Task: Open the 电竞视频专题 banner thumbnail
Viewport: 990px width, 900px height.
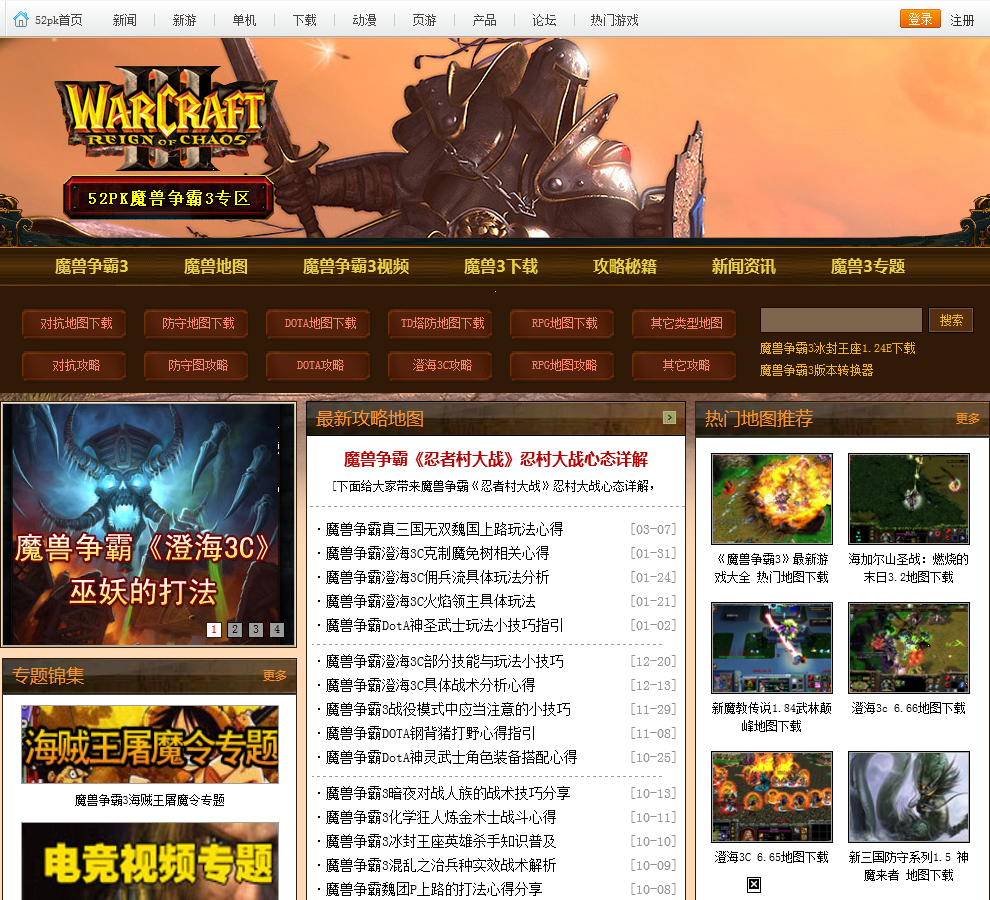Action: (150, 861)
